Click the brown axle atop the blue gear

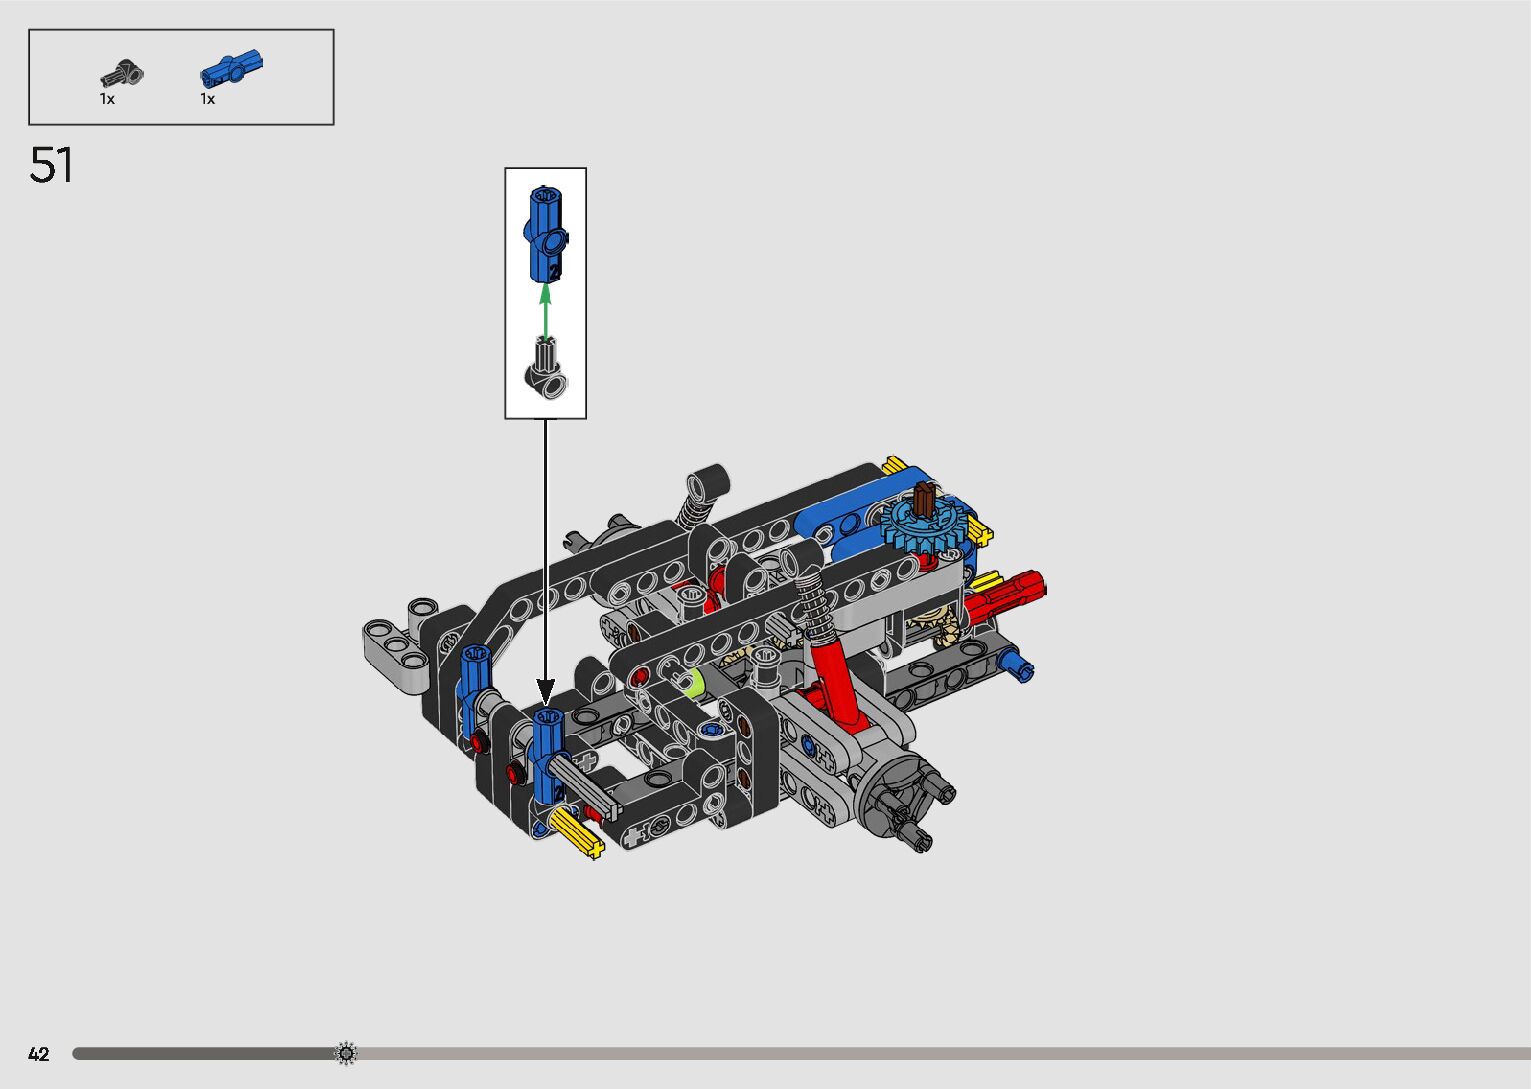(x=924, y=498)
